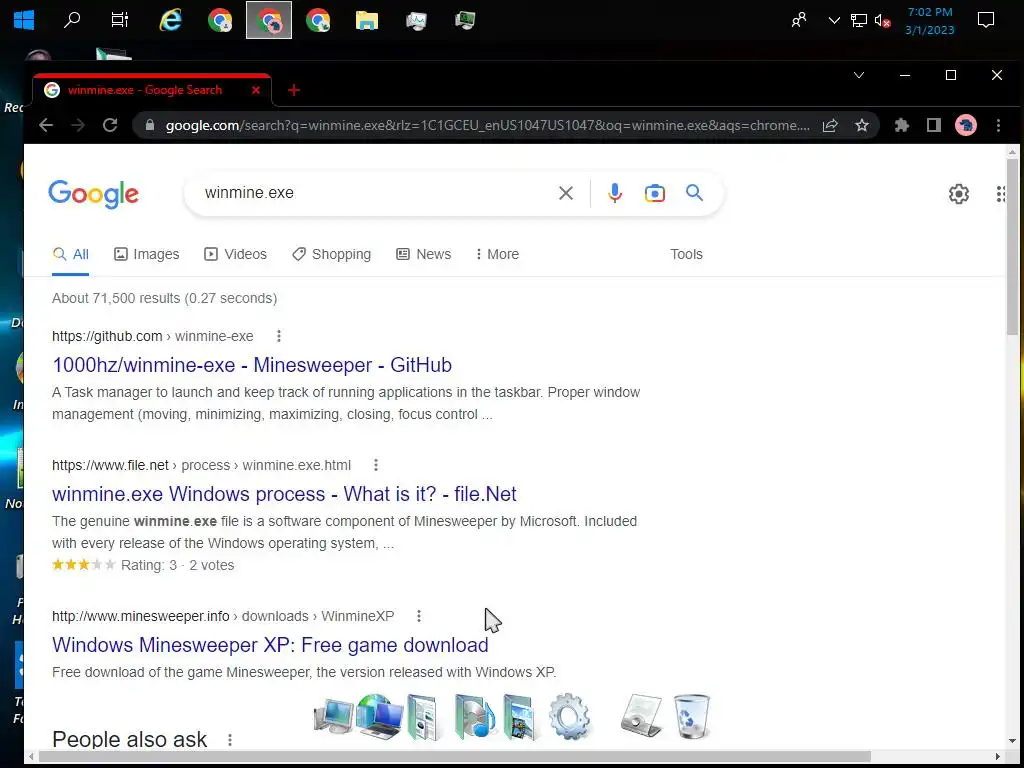View site info padlock icon
Image resolution: width=1024 pixels, height=768 pixels.
click(150, 125)
